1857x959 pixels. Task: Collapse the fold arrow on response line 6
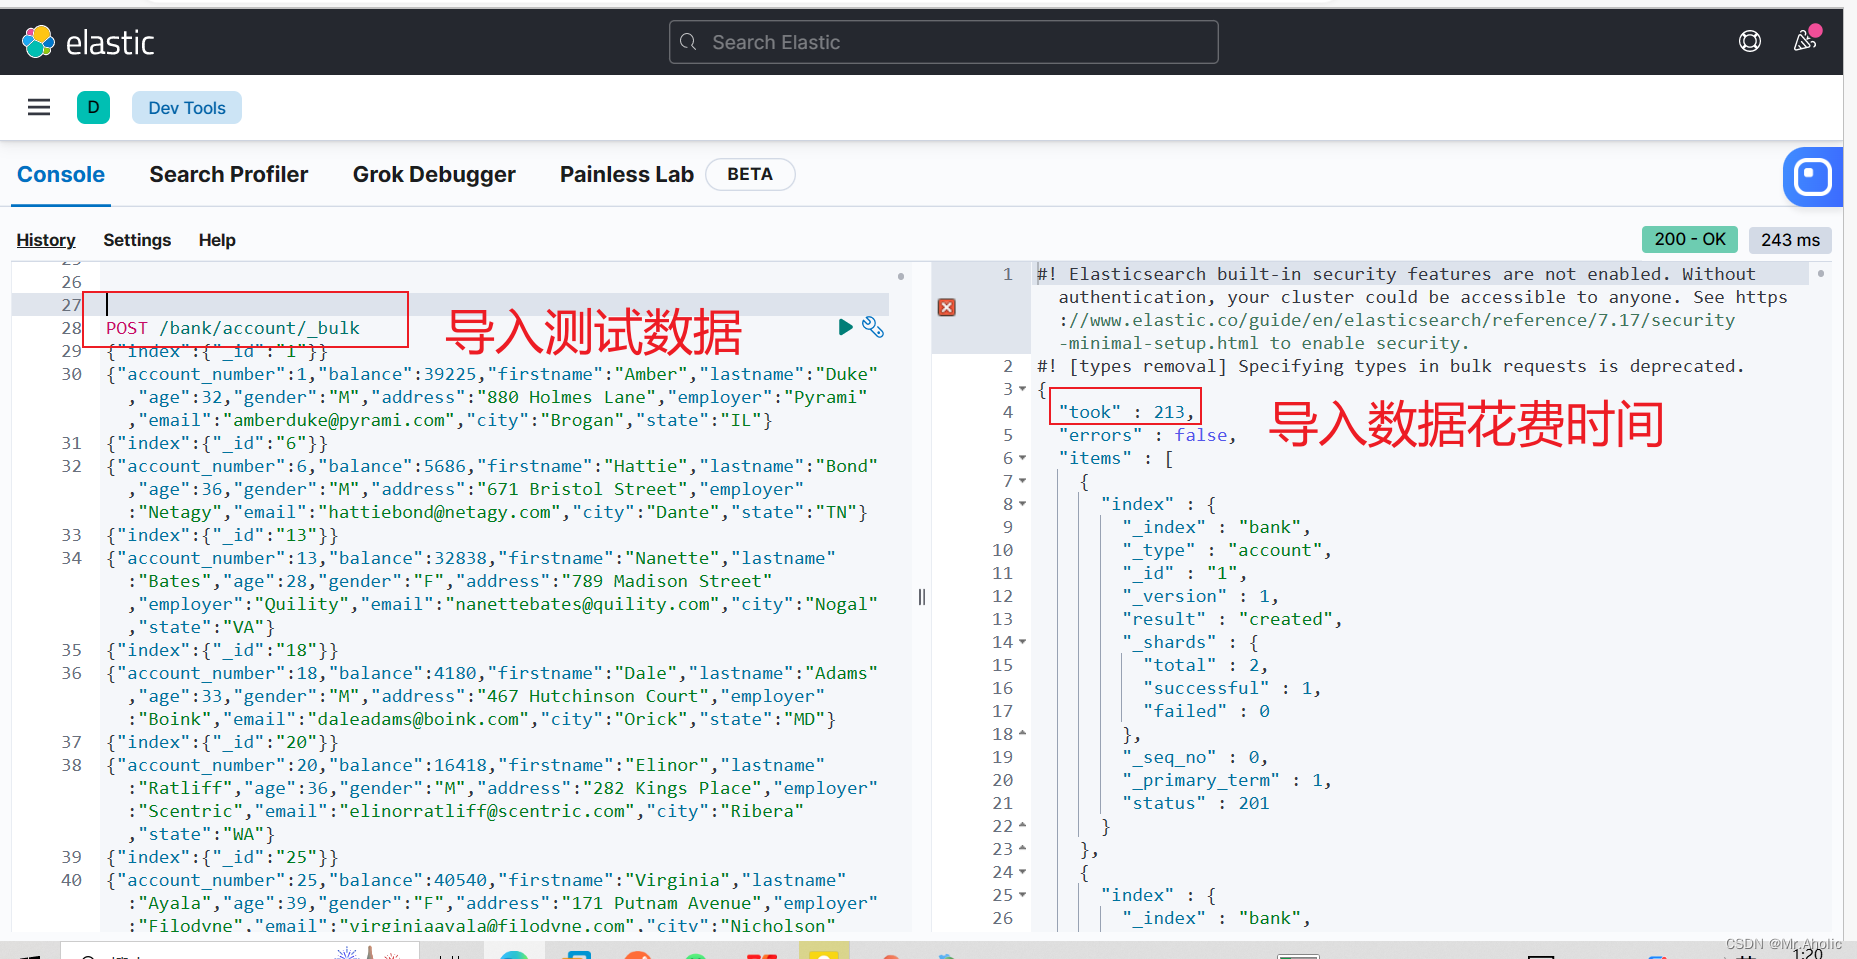pos(1022,458)
